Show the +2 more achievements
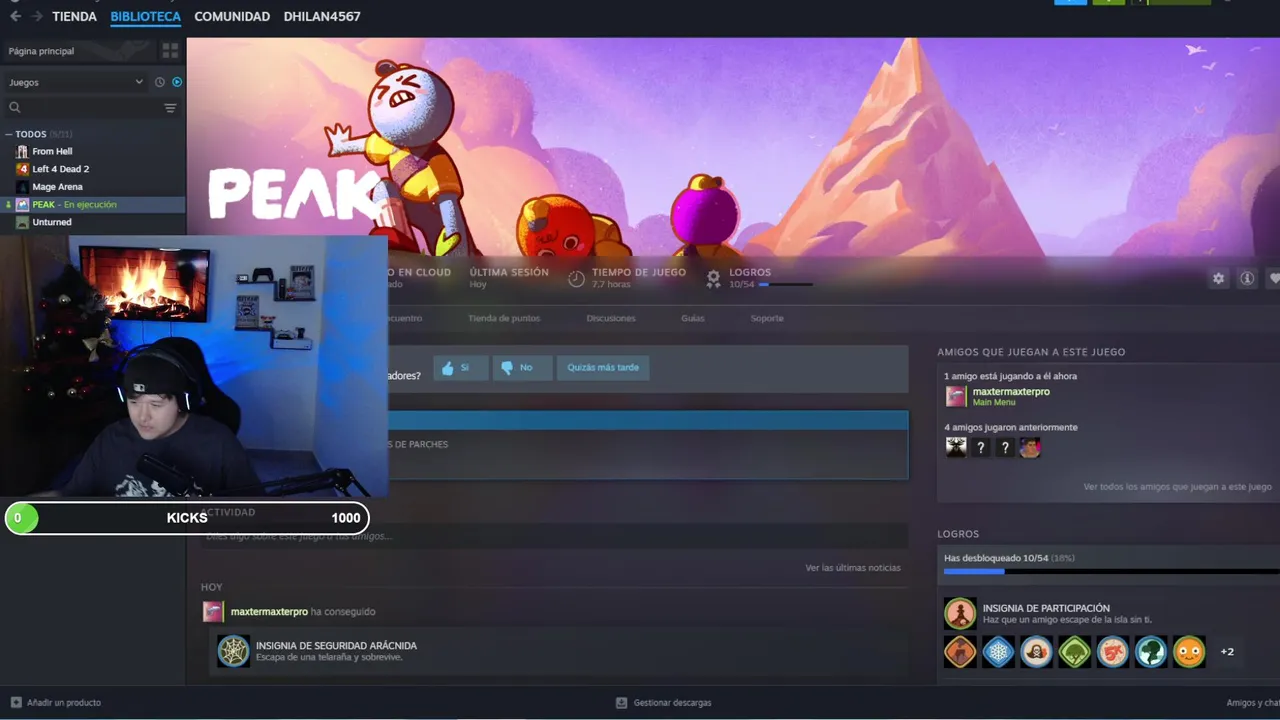Image resolution: width=1280 pixels, height=720 pixels. tap(1227, 652)
